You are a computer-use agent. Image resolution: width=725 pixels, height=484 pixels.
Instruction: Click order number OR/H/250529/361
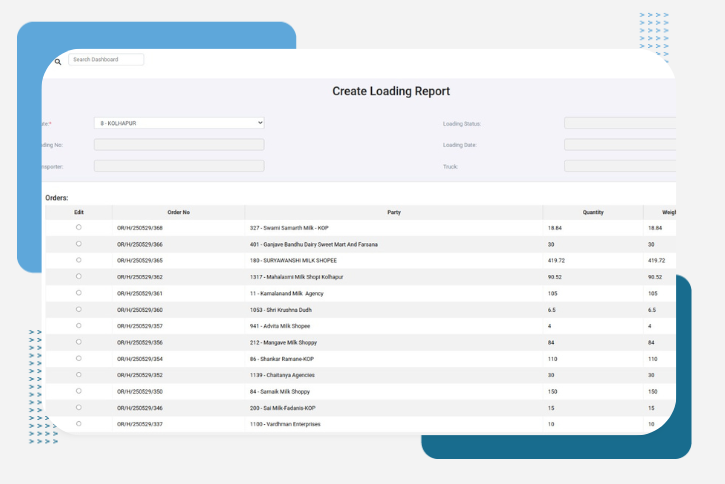pos(140,294)
